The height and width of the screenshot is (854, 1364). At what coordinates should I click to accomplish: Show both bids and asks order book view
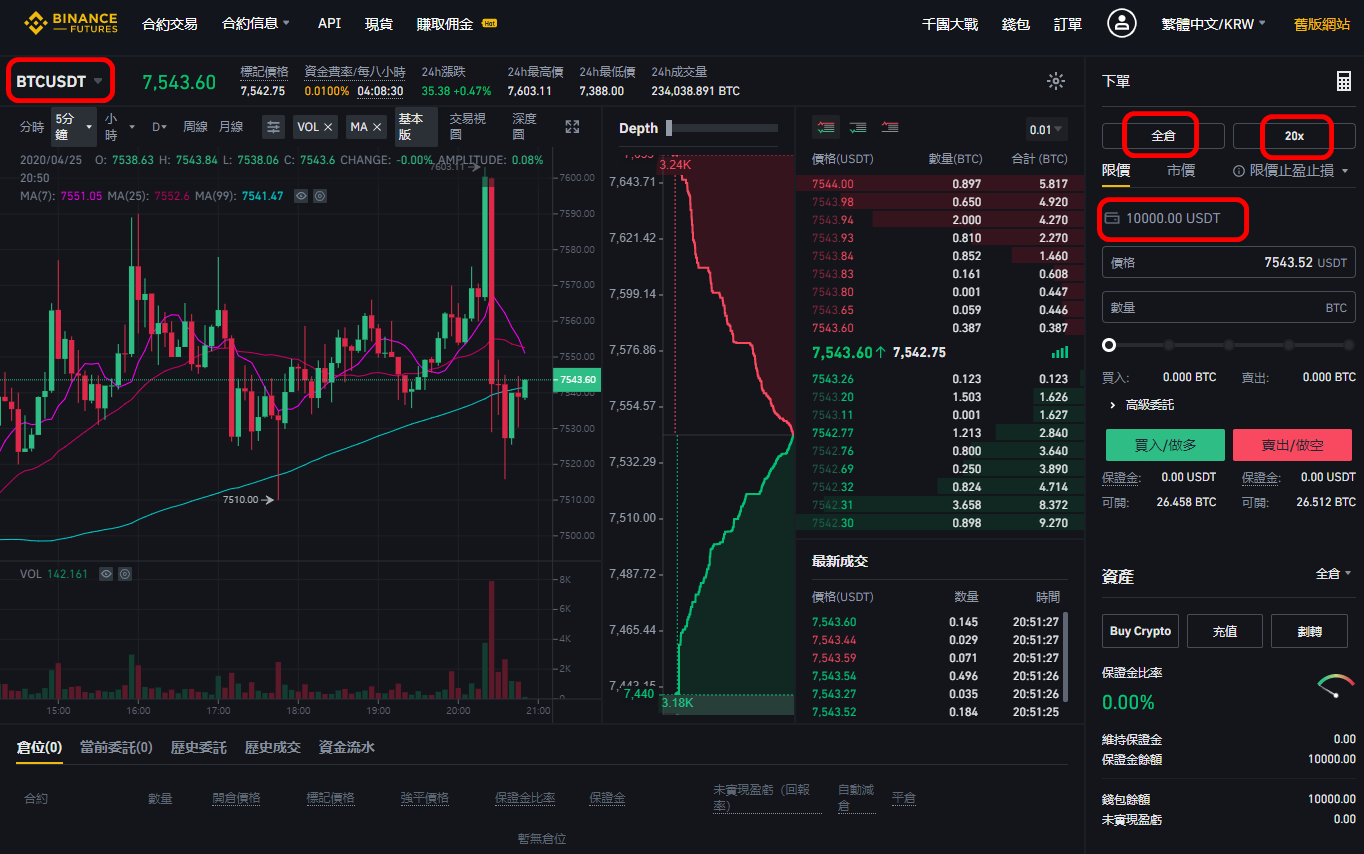(x=826, y=127)
